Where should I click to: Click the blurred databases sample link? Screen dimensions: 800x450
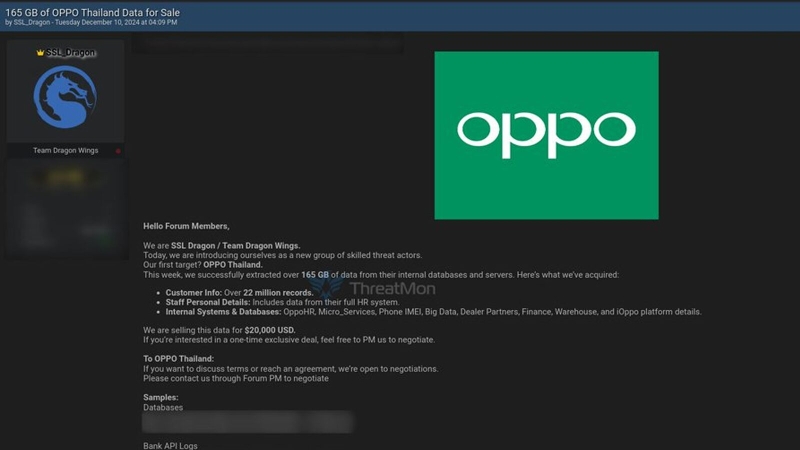(x=247, y=422)
